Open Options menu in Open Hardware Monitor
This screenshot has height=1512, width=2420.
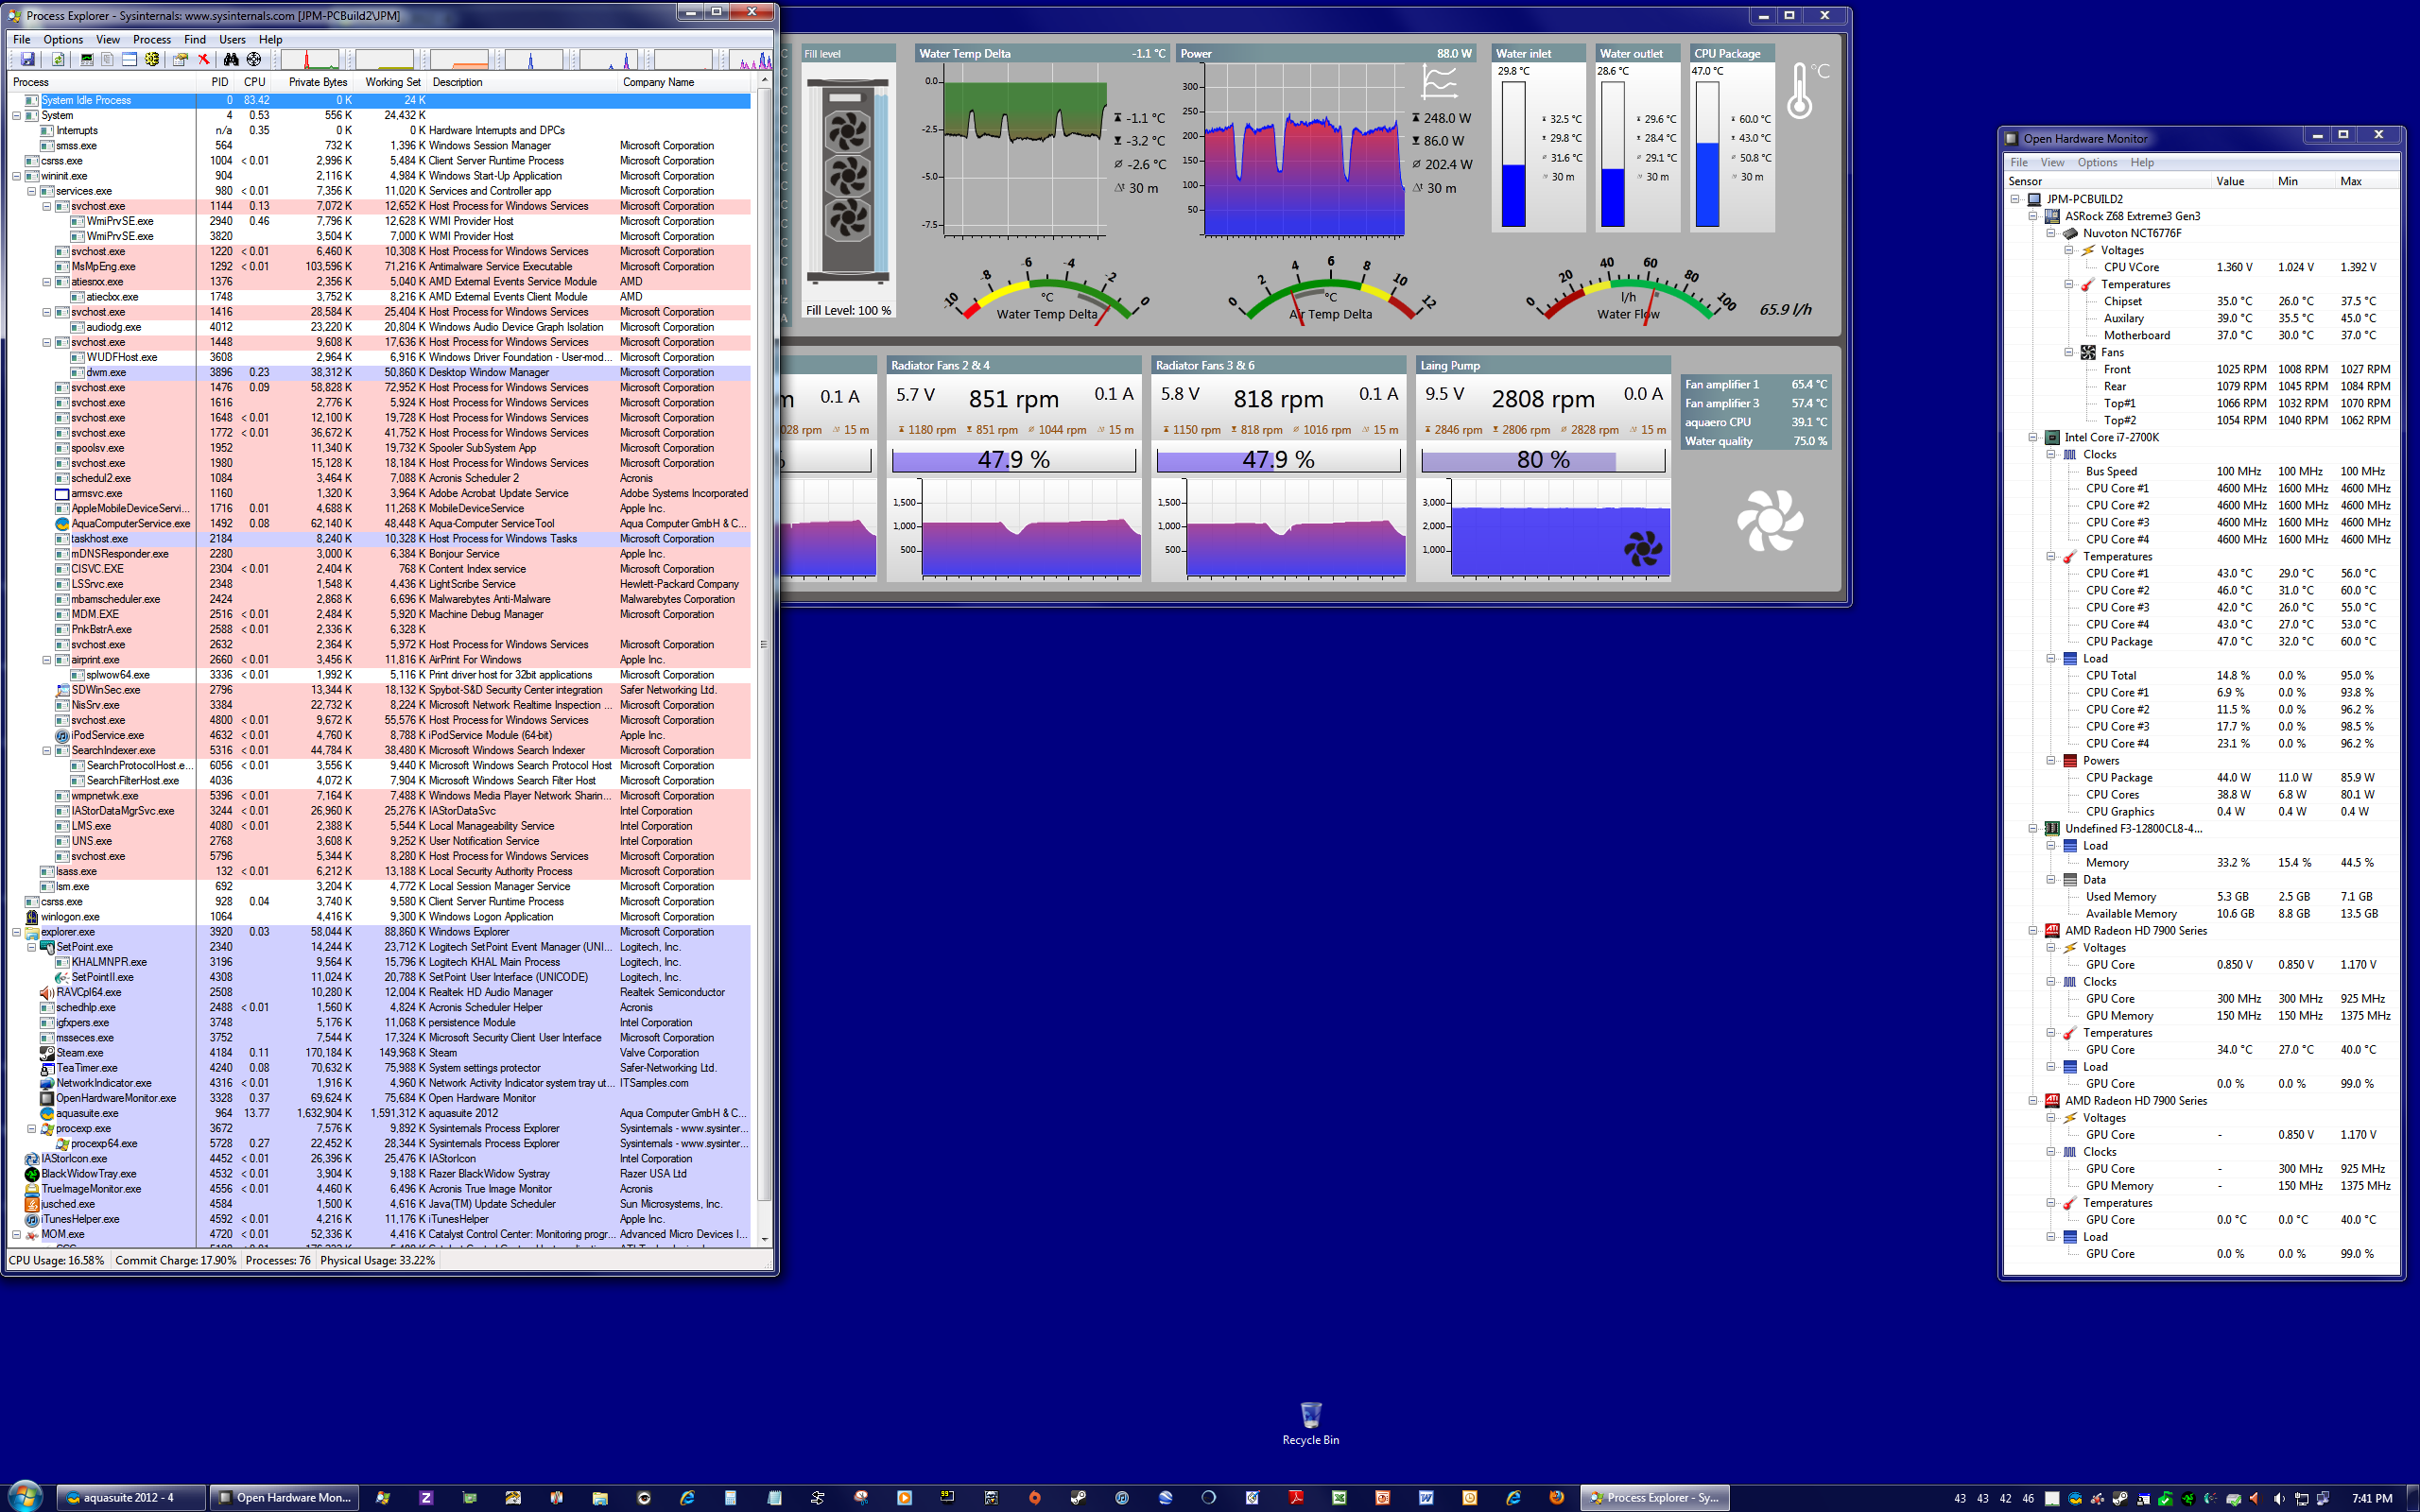(x=2096, y=162)
